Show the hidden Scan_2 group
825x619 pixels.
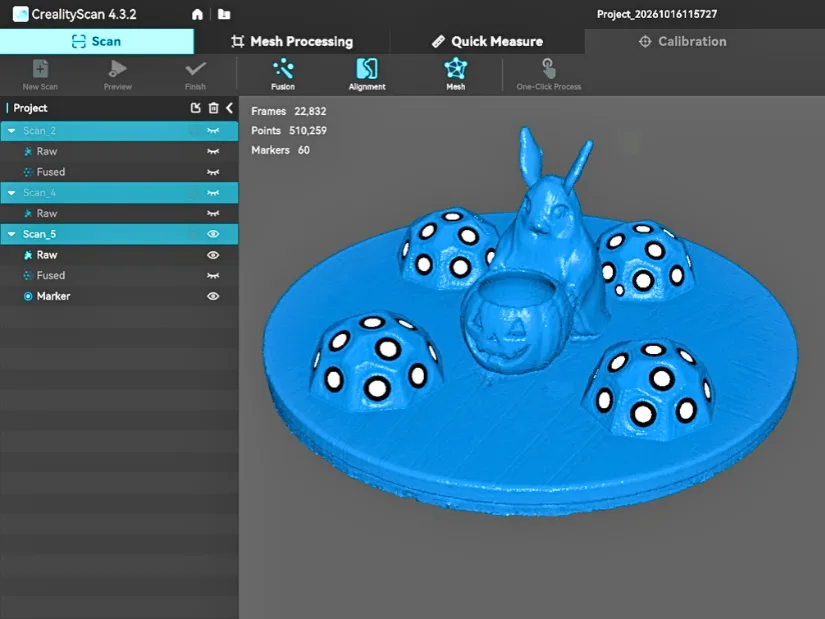tap(213, 131)
